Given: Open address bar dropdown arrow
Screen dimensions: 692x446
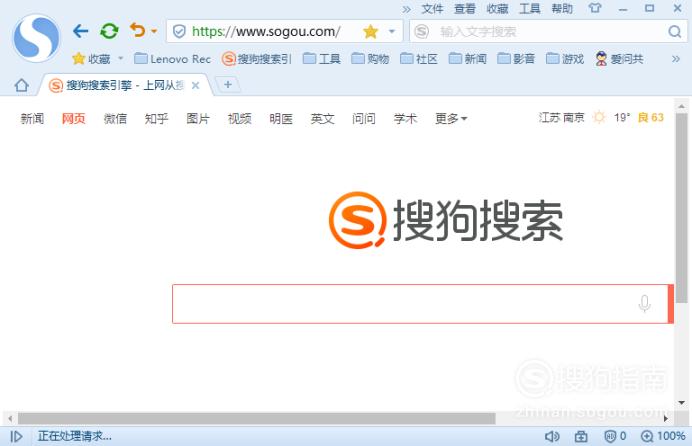Looking at the screenshot, I should point(391,31).
